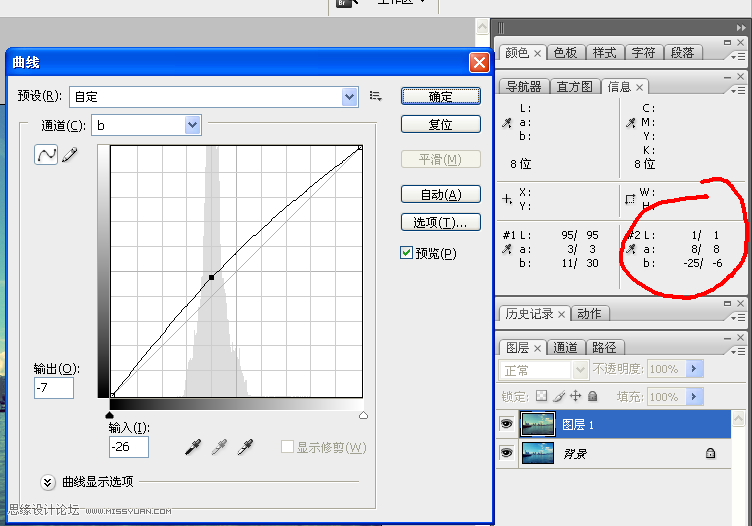
Task: Open the Opacity slider arrow
Action: [x=694, y=369]
